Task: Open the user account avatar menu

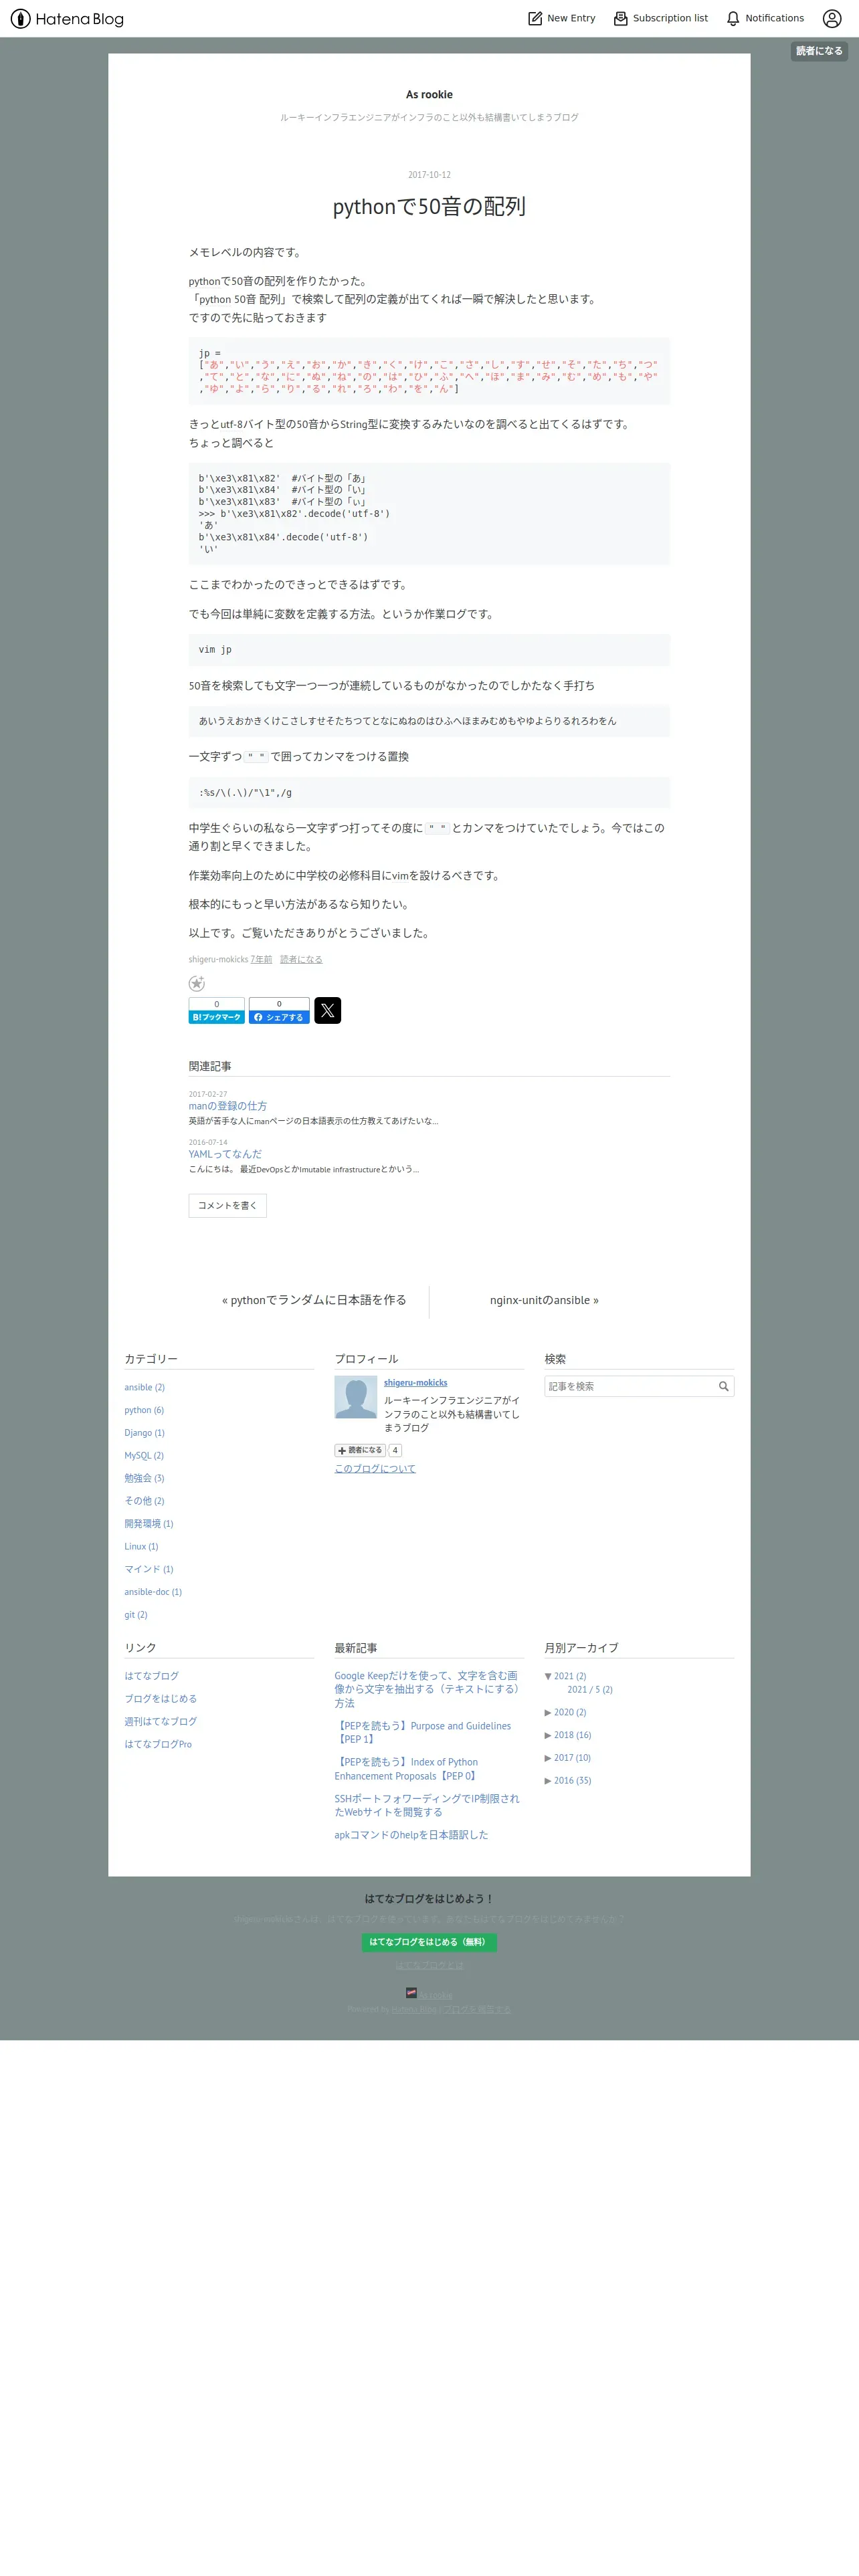Action: click(832, 18)
